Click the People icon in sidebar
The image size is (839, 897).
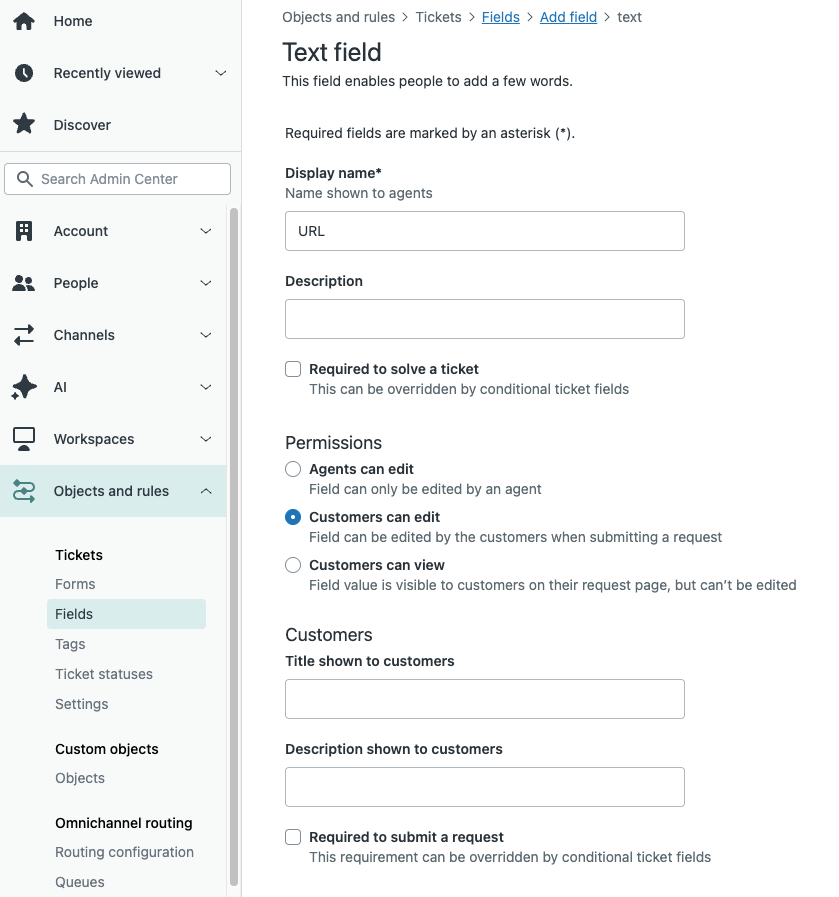click(24, 283)
